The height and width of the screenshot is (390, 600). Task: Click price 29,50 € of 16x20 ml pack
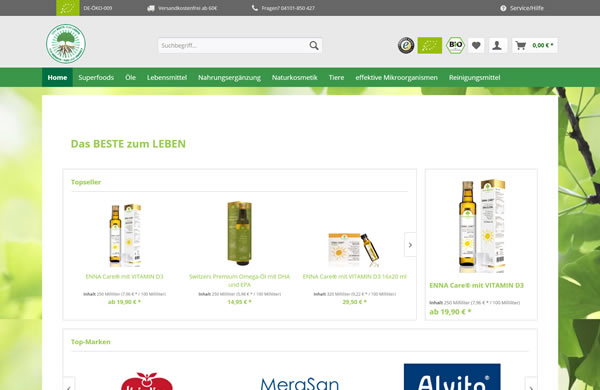click(354, 302)
